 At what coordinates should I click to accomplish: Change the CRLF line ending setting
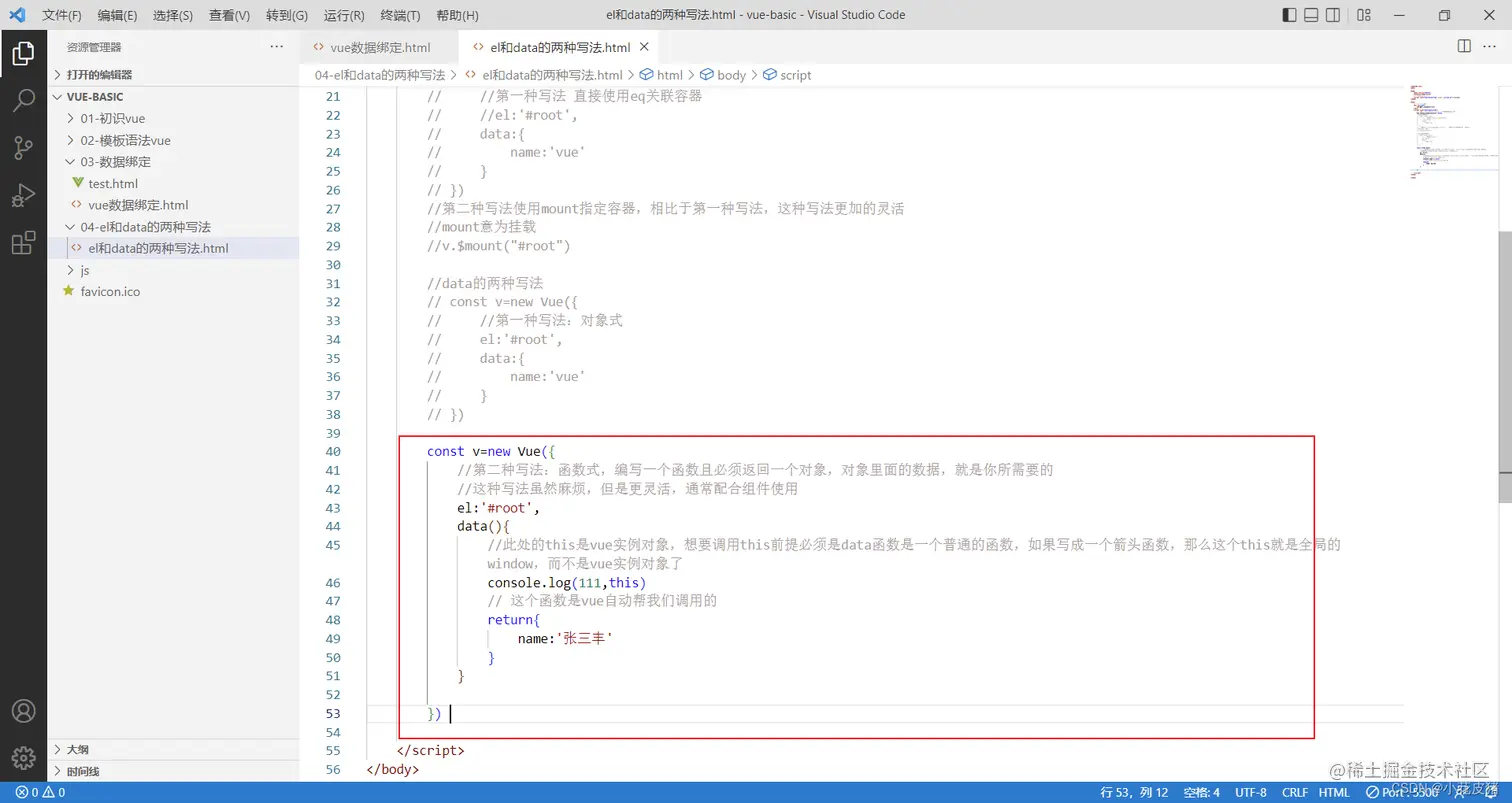point(1294,792)
